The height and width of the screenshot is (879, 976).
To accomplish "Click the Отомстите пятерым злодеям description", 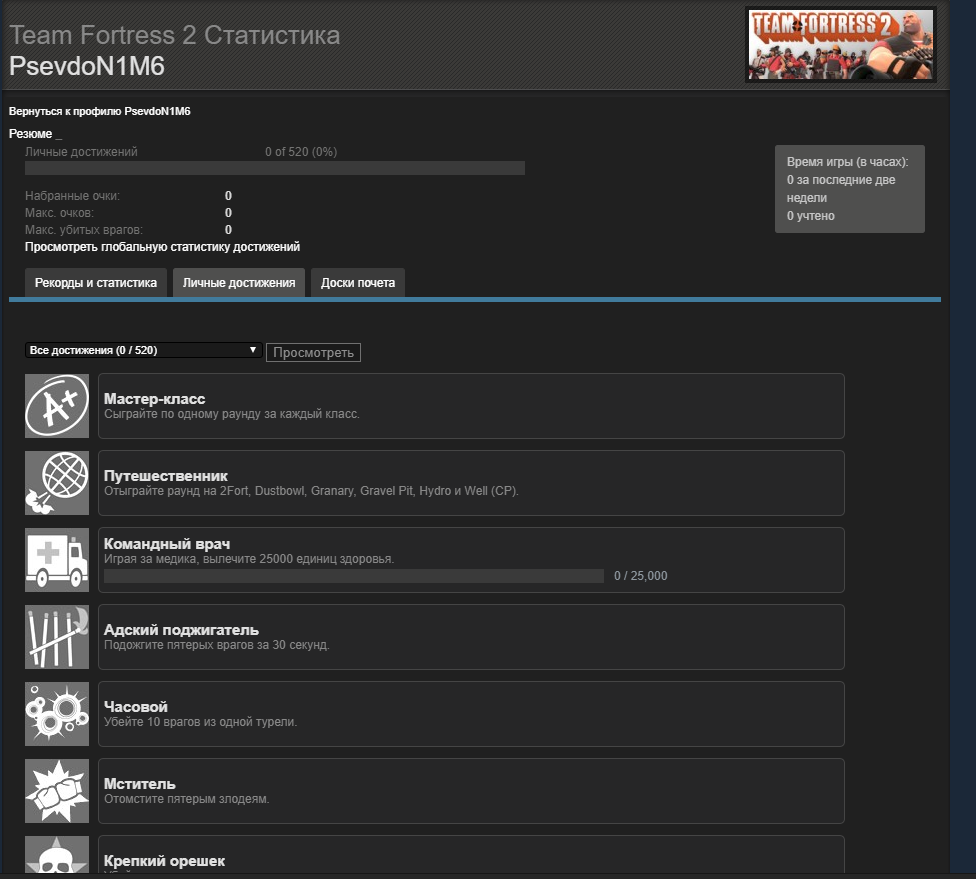I will 187,799.
